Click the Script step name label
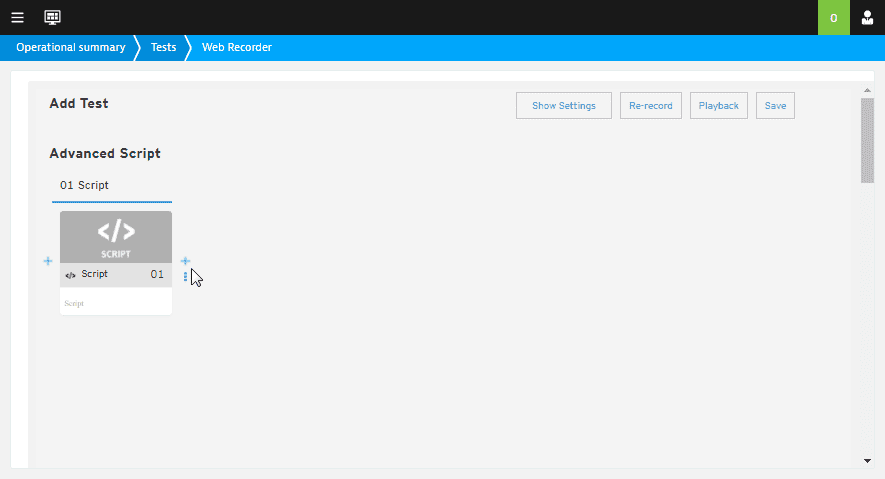885x479 pixels. 94,274
